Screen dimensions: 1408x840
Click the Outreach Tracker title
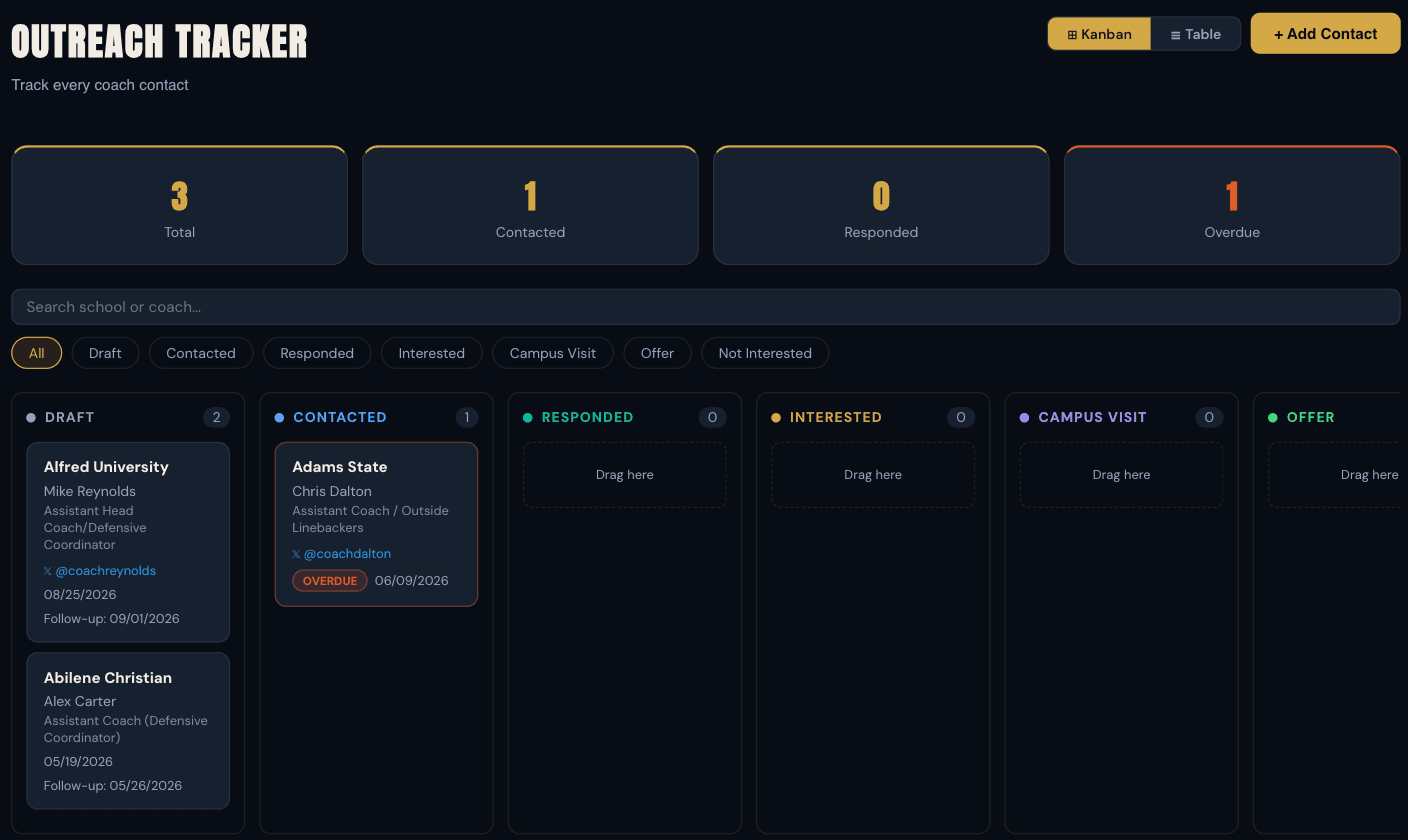point(159,42)
